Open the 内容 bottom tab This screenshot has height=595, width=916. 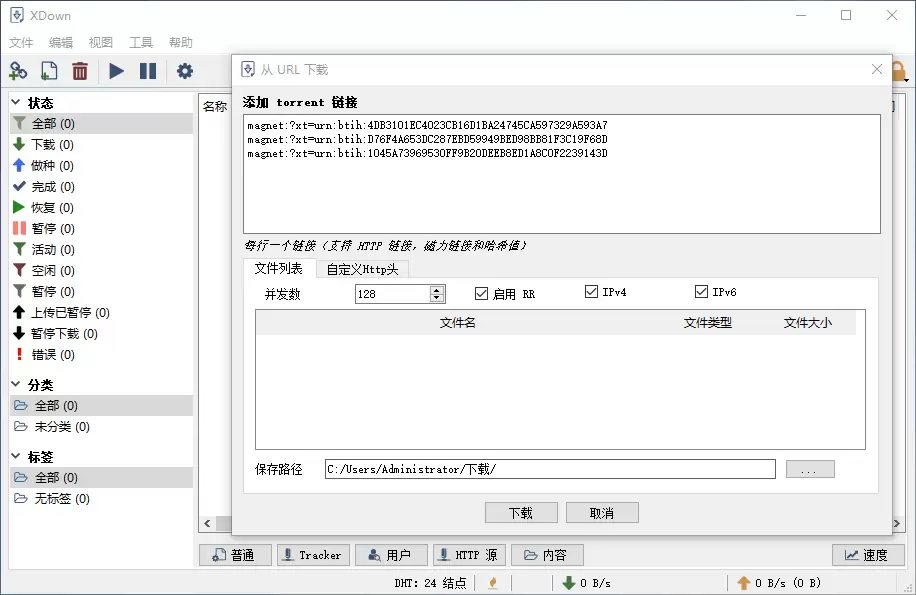[x=547, y=555]
